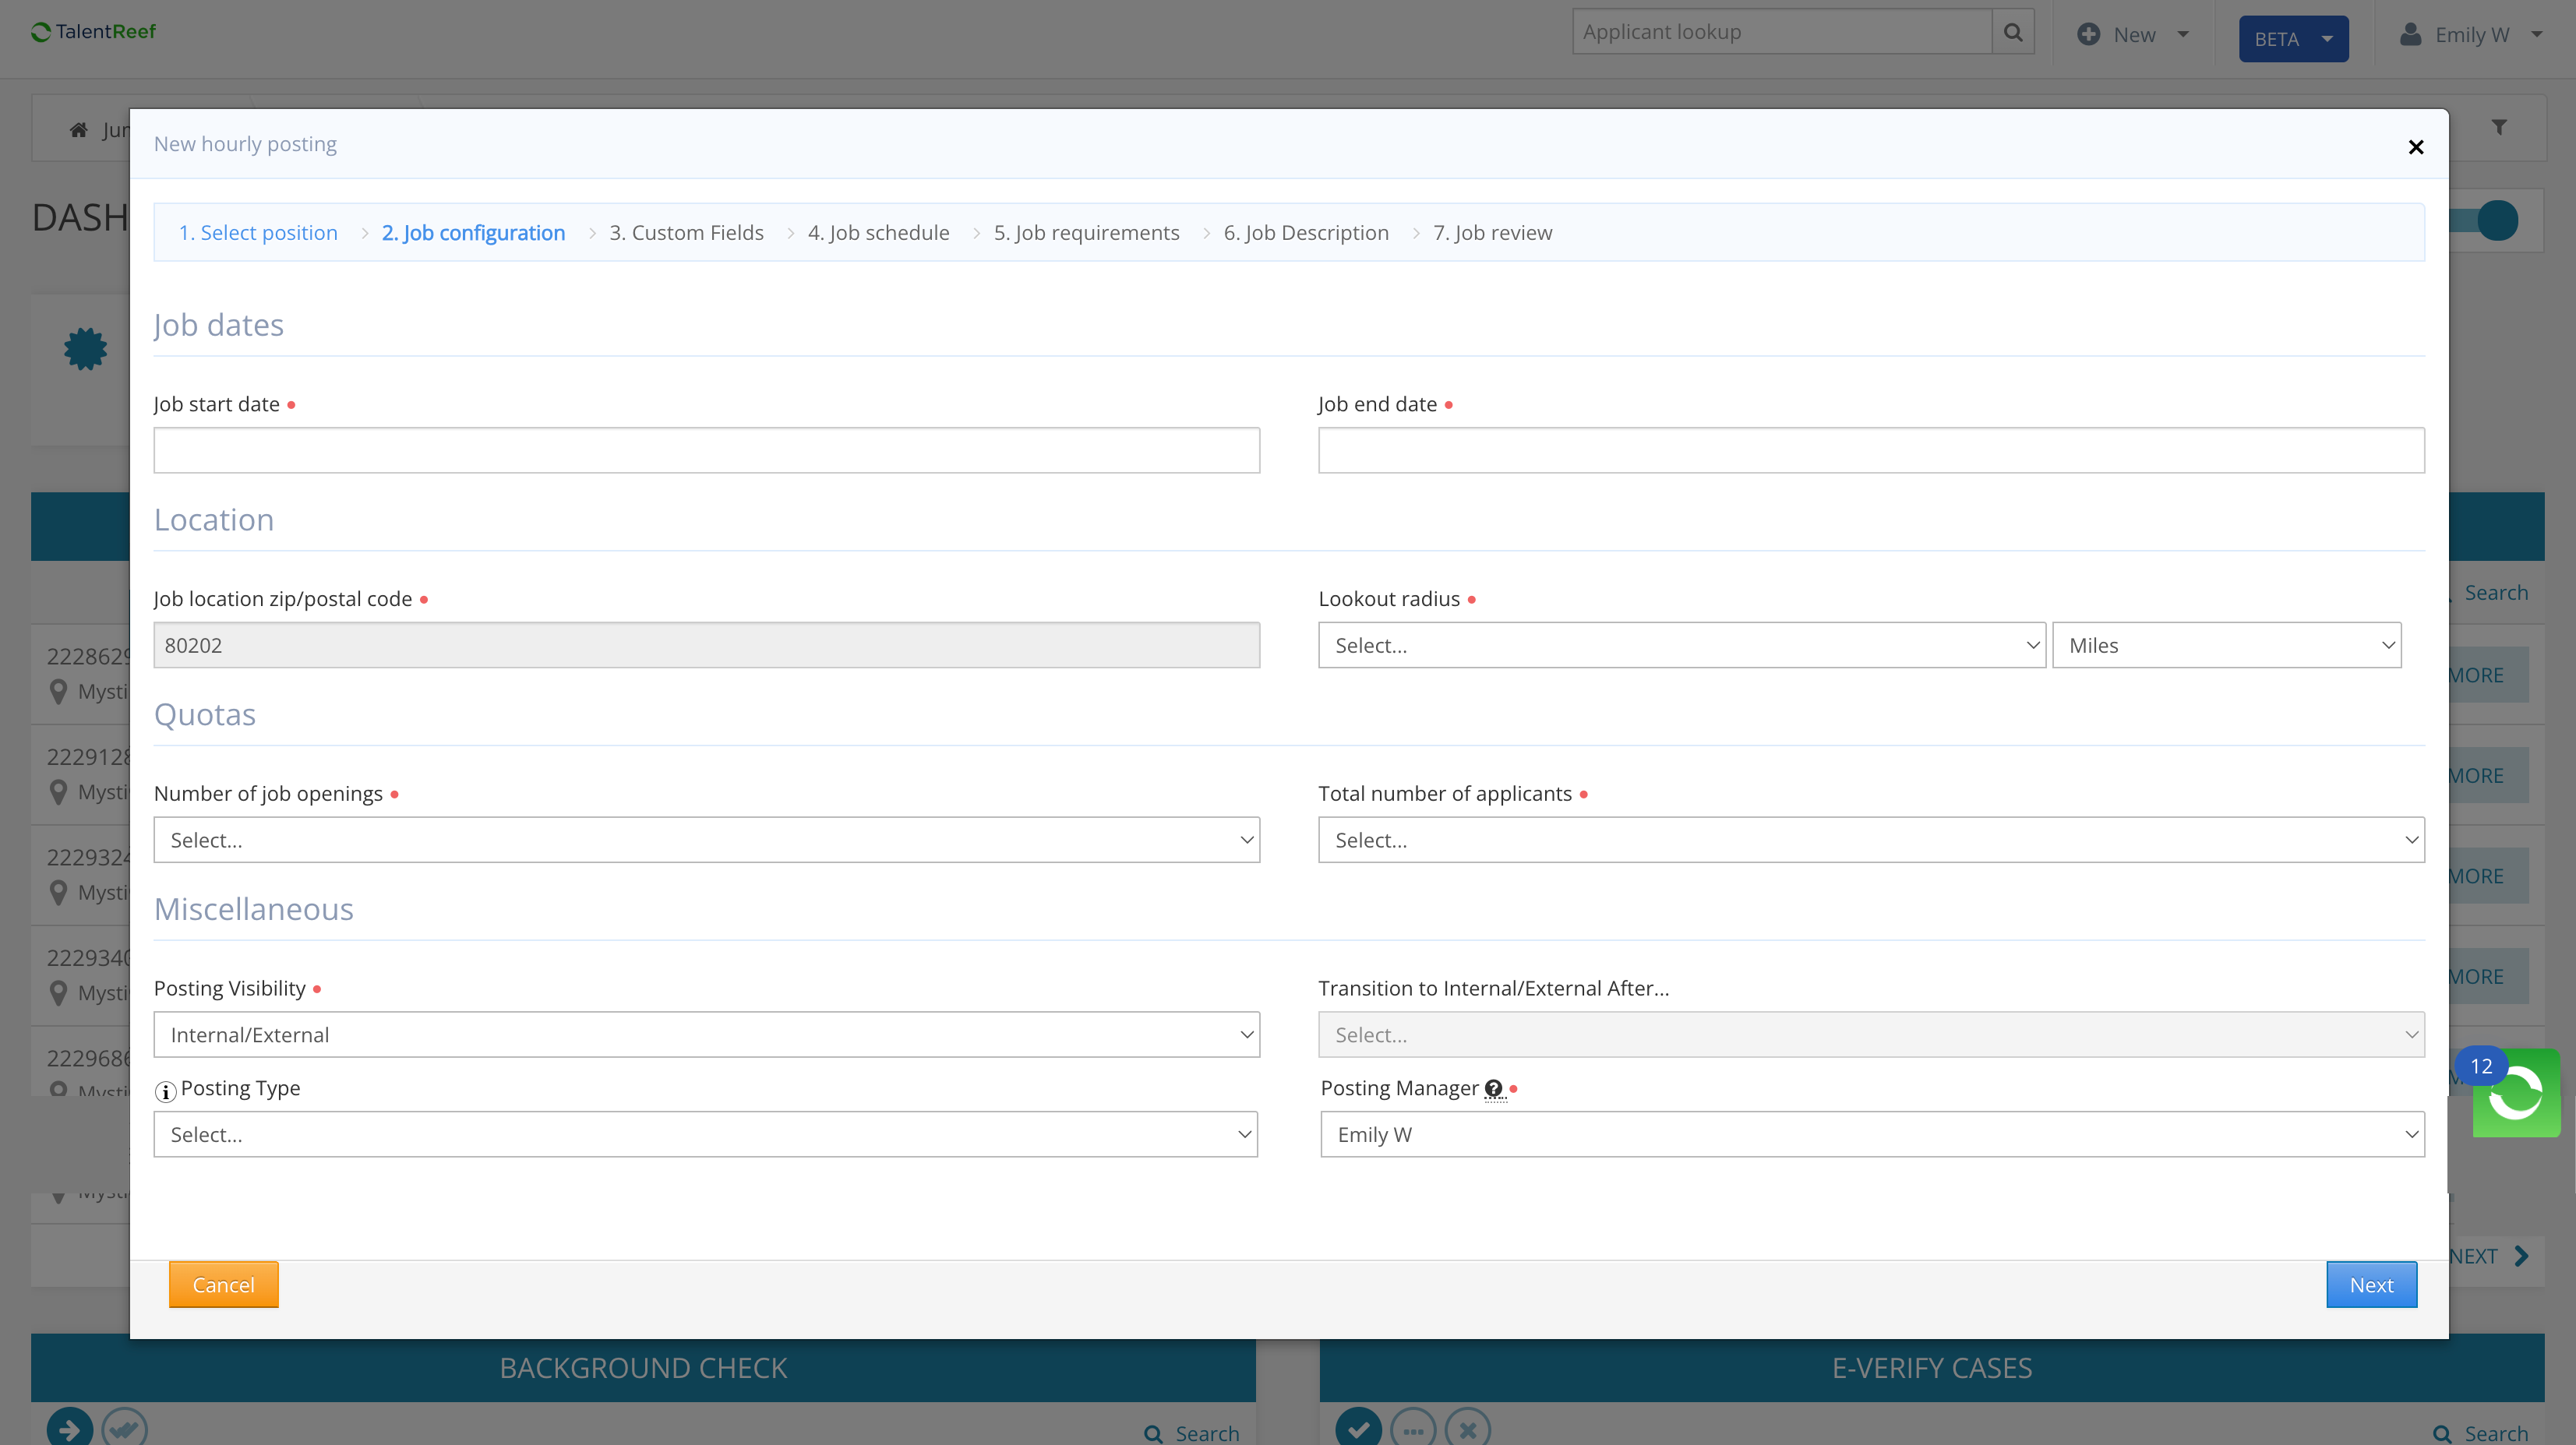The width and height of the screenshot is (2576, 1445).
Task: Go to the 4. Job schedule step
Action: tap(878, 232)
